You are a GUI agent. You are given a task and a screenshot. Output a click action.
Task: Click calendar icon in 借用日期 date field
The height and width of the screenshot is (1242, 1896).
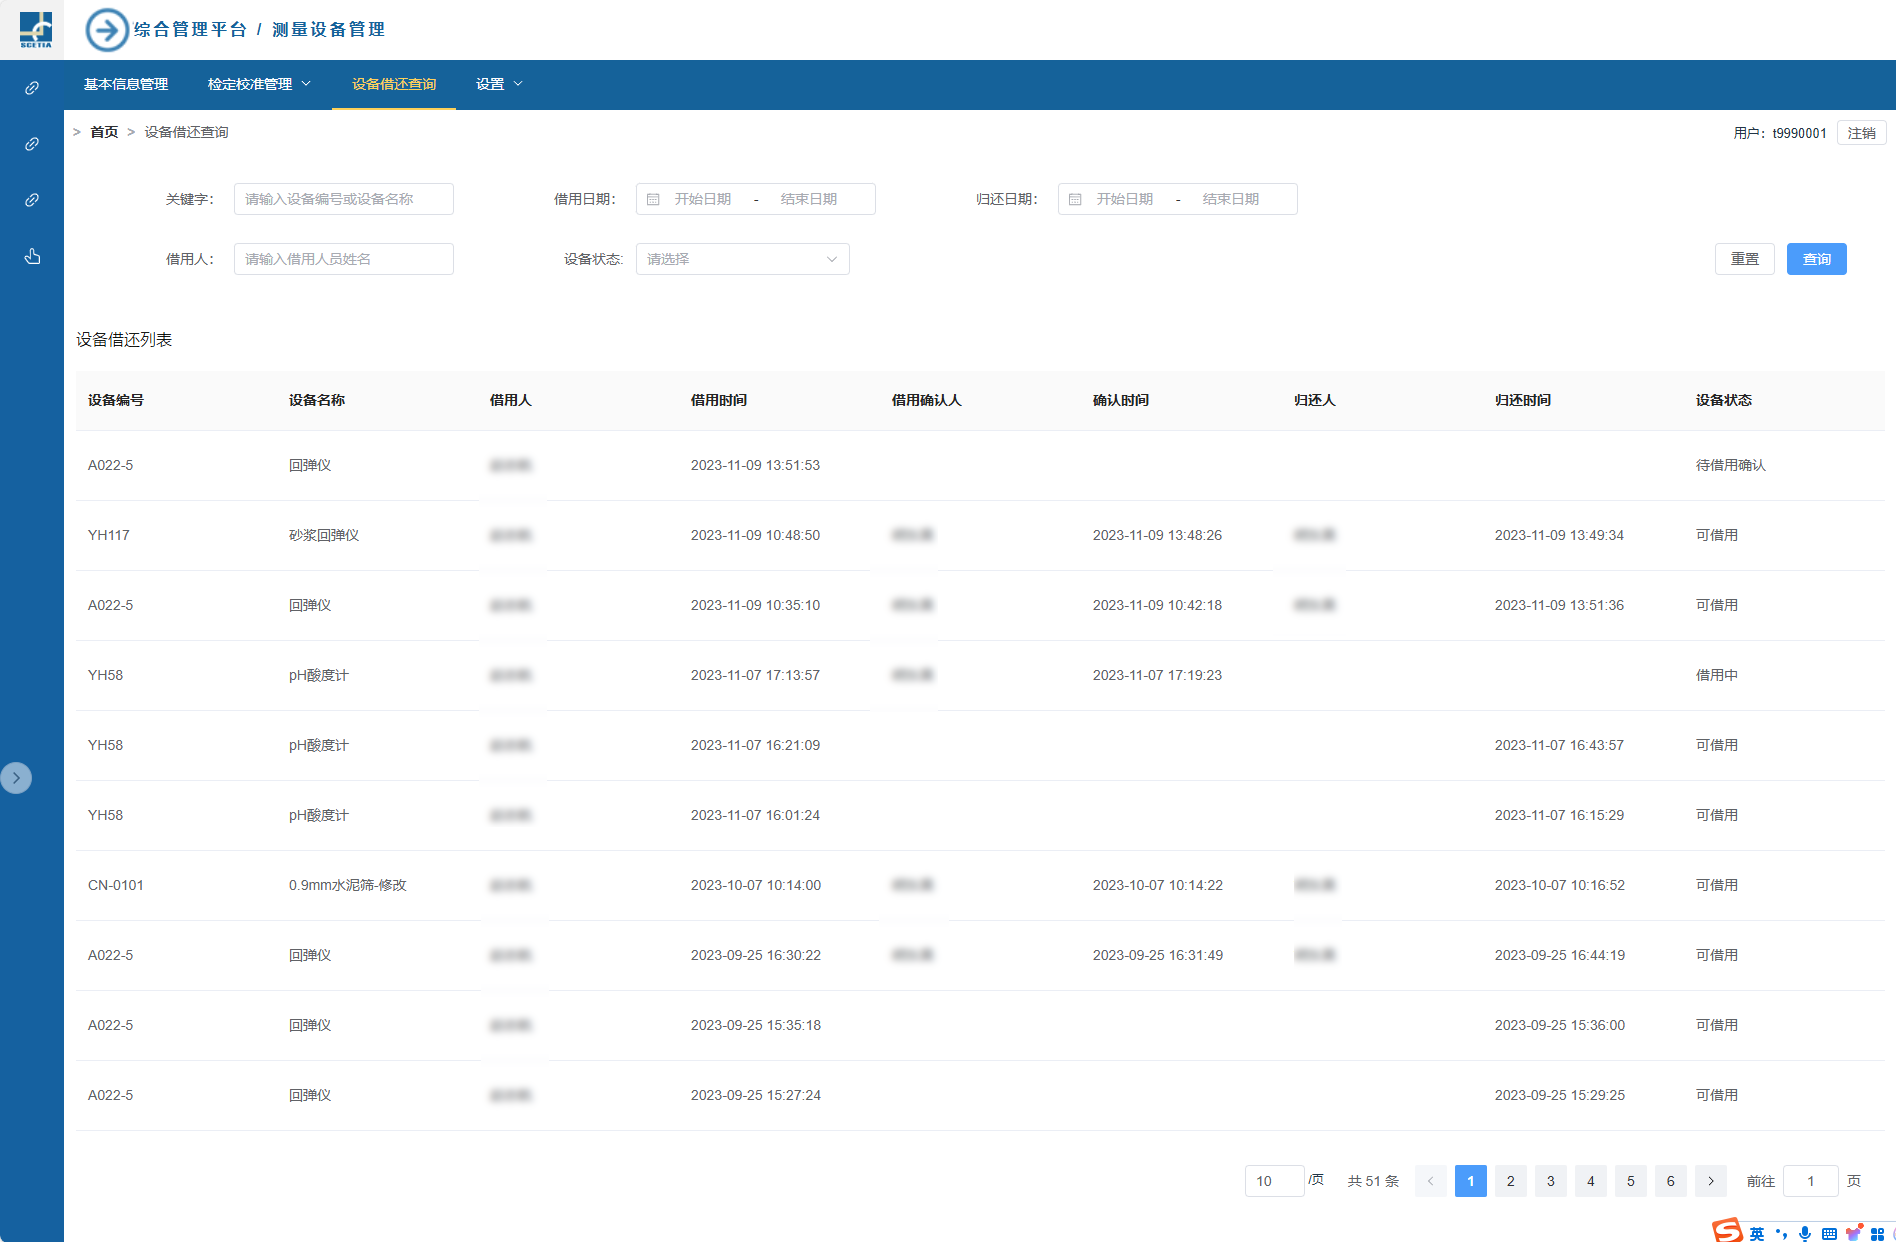click(653, 200)
